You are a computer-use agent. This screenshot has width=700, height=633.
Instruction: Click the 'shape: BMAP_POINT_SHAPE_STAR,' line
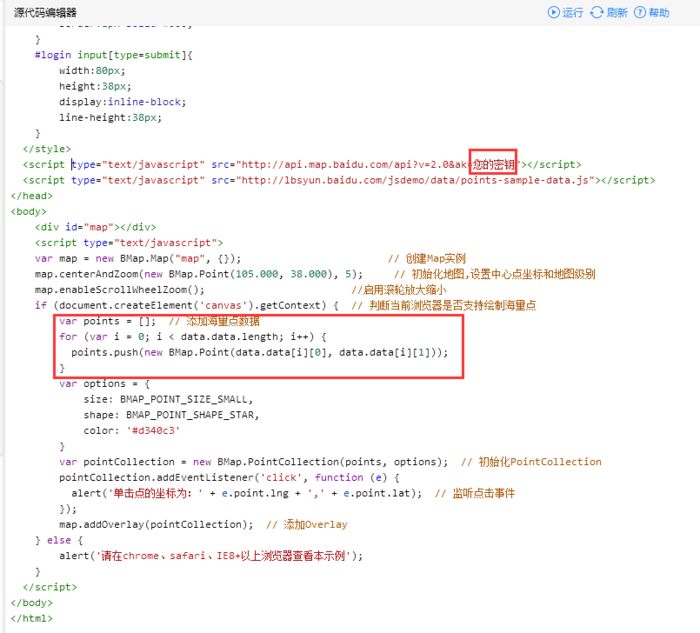(x=171, y=415)
